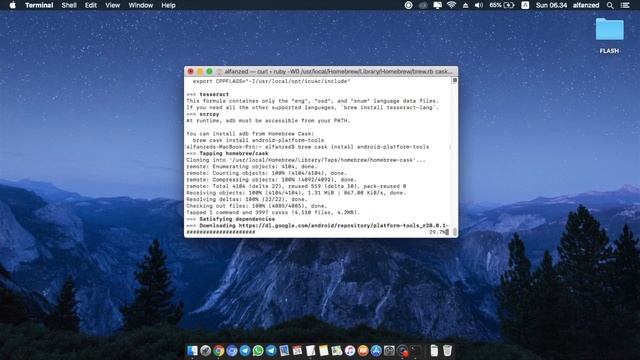Open Notes from the Dock

point(324,350)
